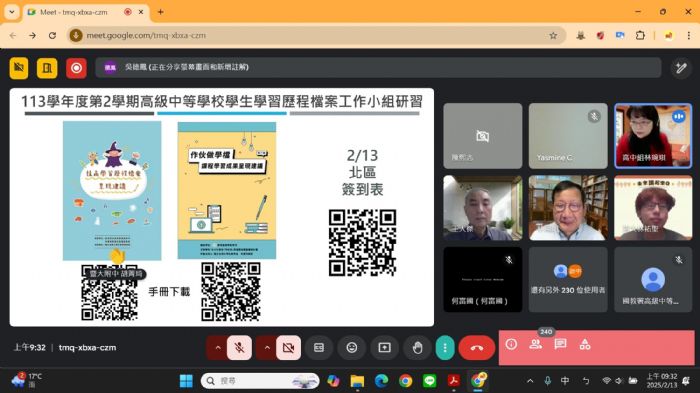
Task: Select the Yasmine C participant tile
Action: tap(568, 136)
